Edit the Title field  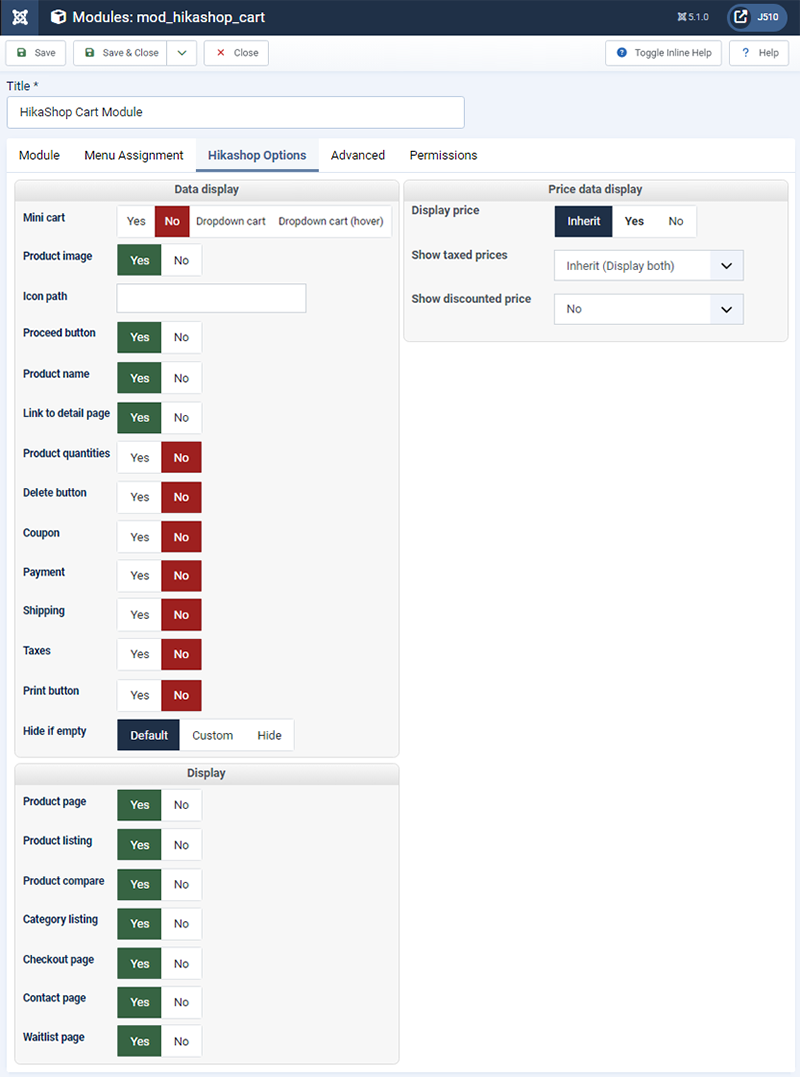point(236,112)
